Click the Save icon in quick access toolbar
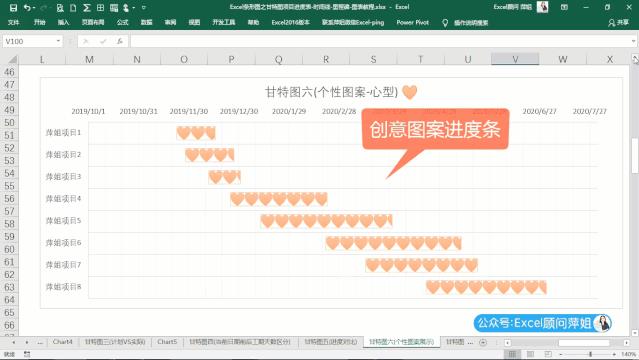Viewport: 639px width, 360px height. tap(13, 7)
